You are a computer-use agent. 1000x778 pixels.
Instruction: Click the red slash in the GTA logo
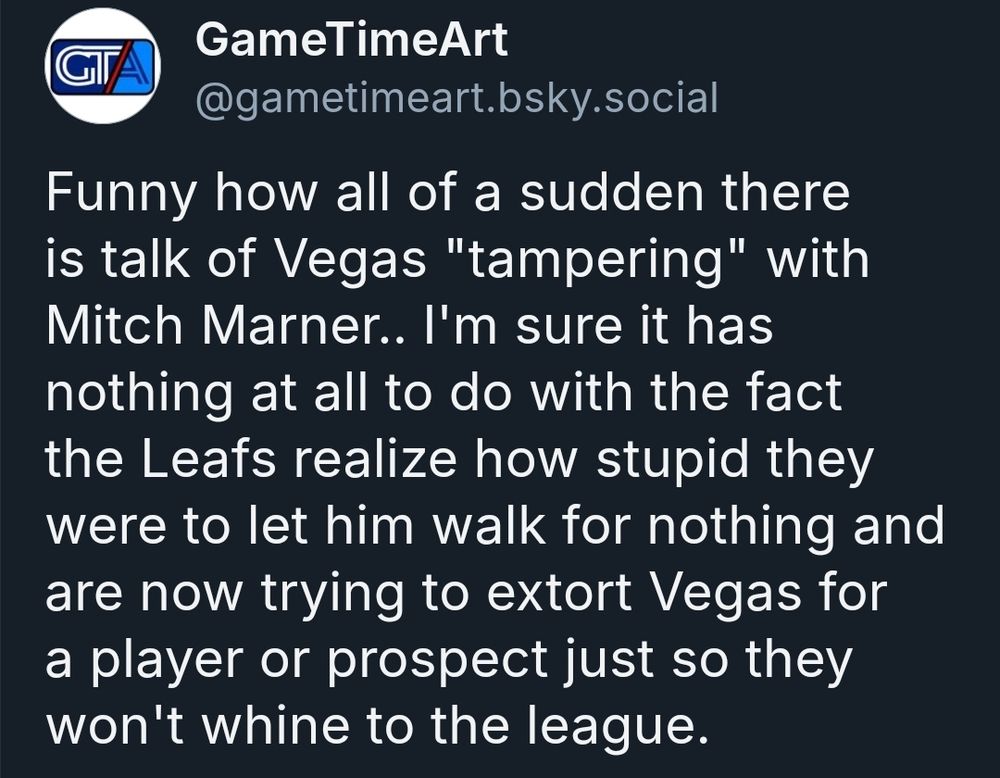(119, 66)
